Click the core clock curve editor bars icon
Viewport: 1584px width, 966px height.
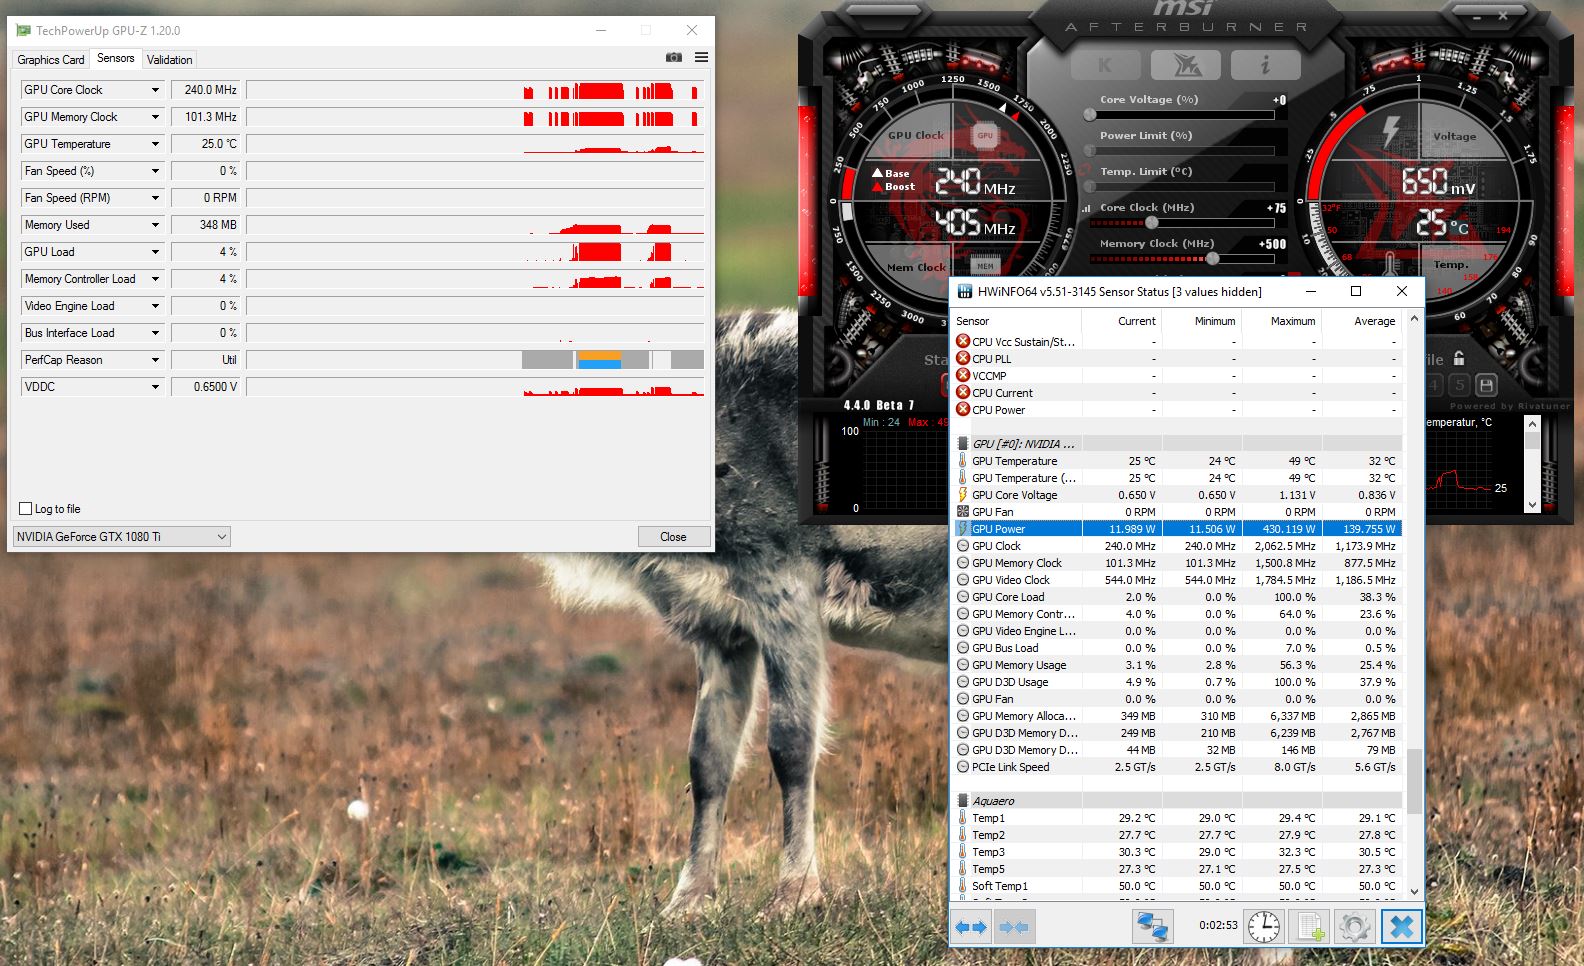(1086, 208)
